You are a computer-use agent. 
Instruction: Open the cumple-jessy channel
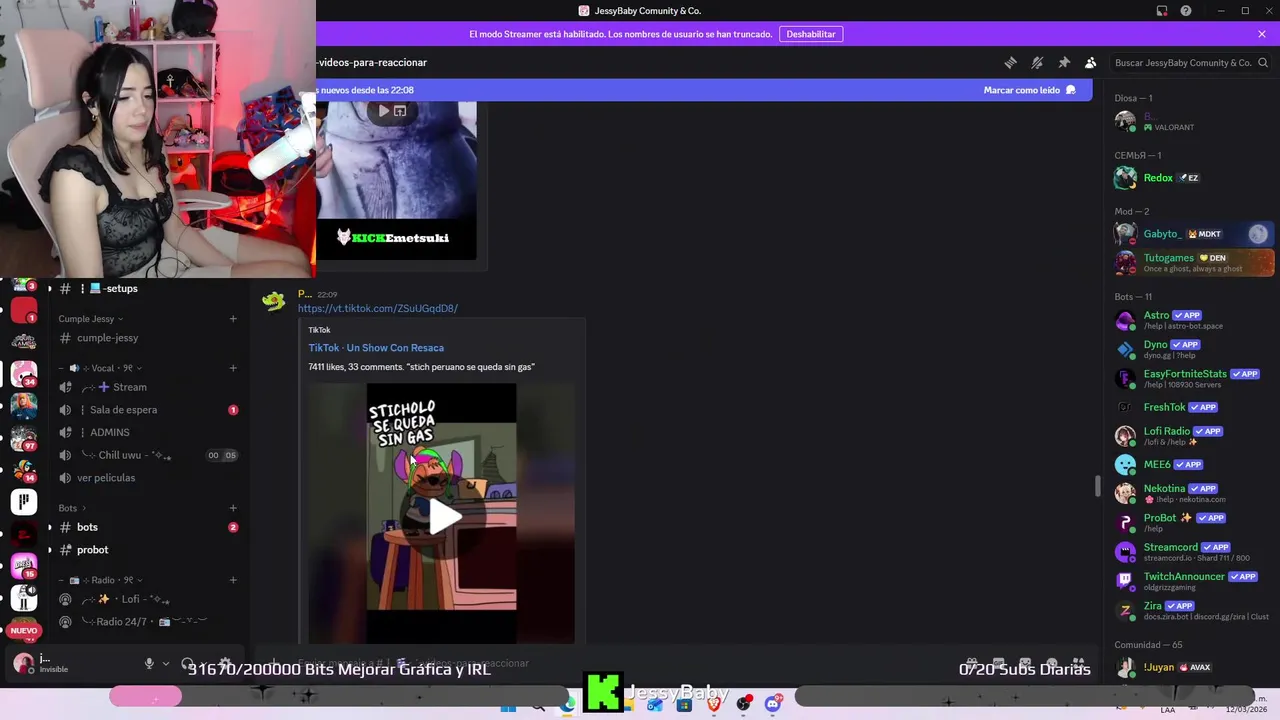tap(146, 338)
